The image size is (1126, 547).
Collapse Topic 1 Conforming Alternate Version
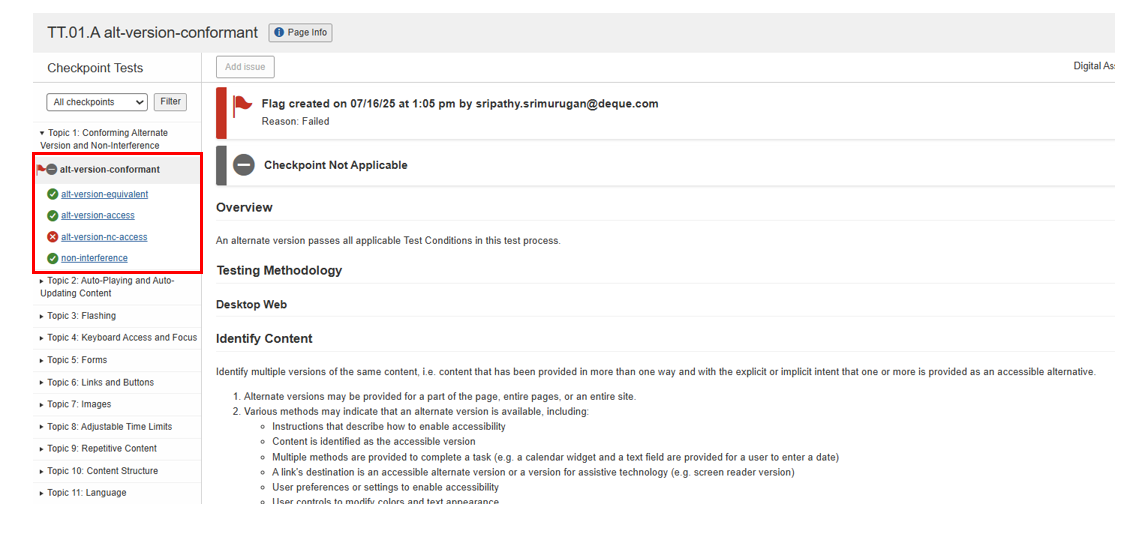(x=42, y=133)
